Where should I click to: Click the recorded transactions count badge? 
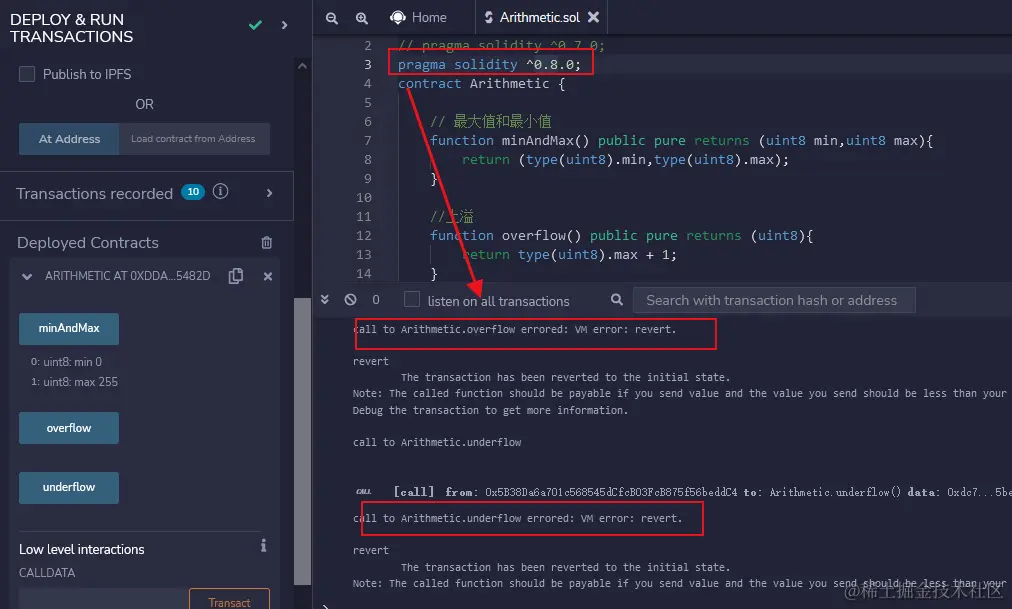[192, 192]
